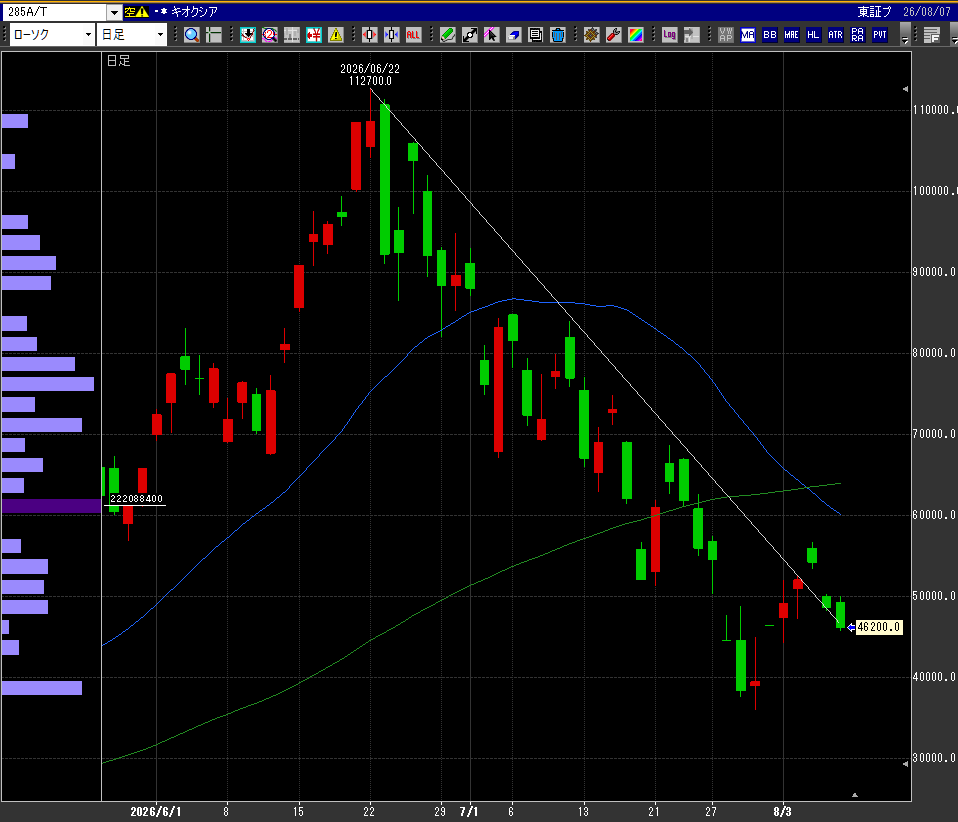Click the grey arrow step chart icon

[x=692, y=35]
